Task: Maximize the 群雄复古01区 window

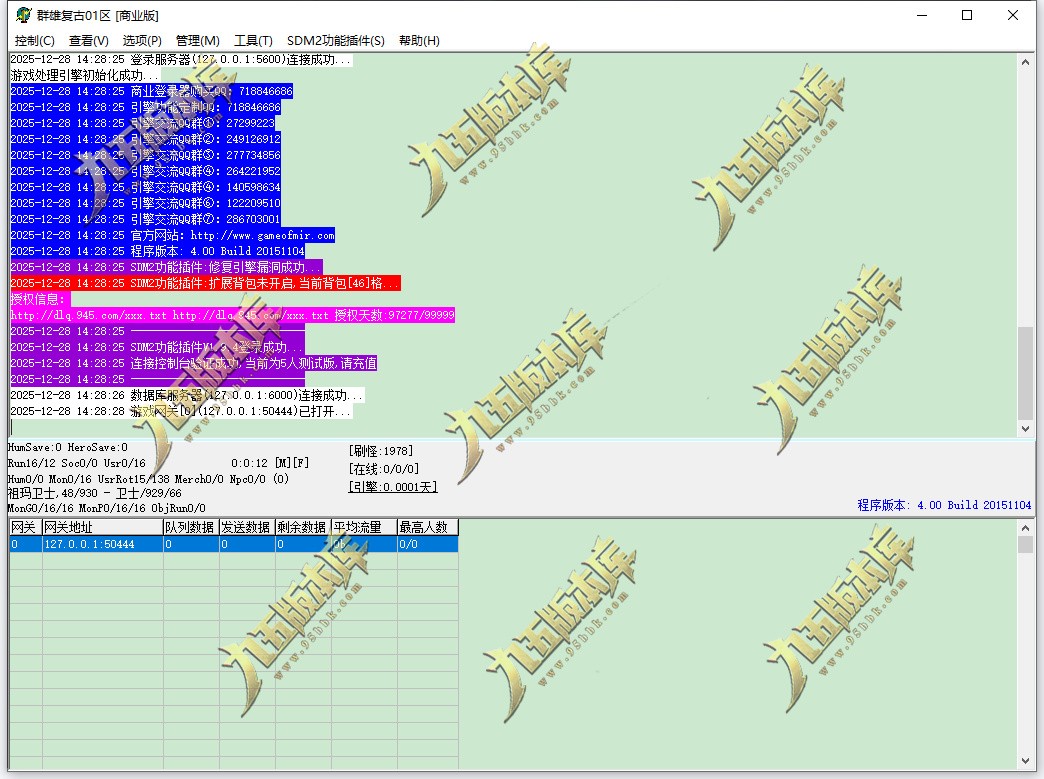Action: click(x=967, y=15)
